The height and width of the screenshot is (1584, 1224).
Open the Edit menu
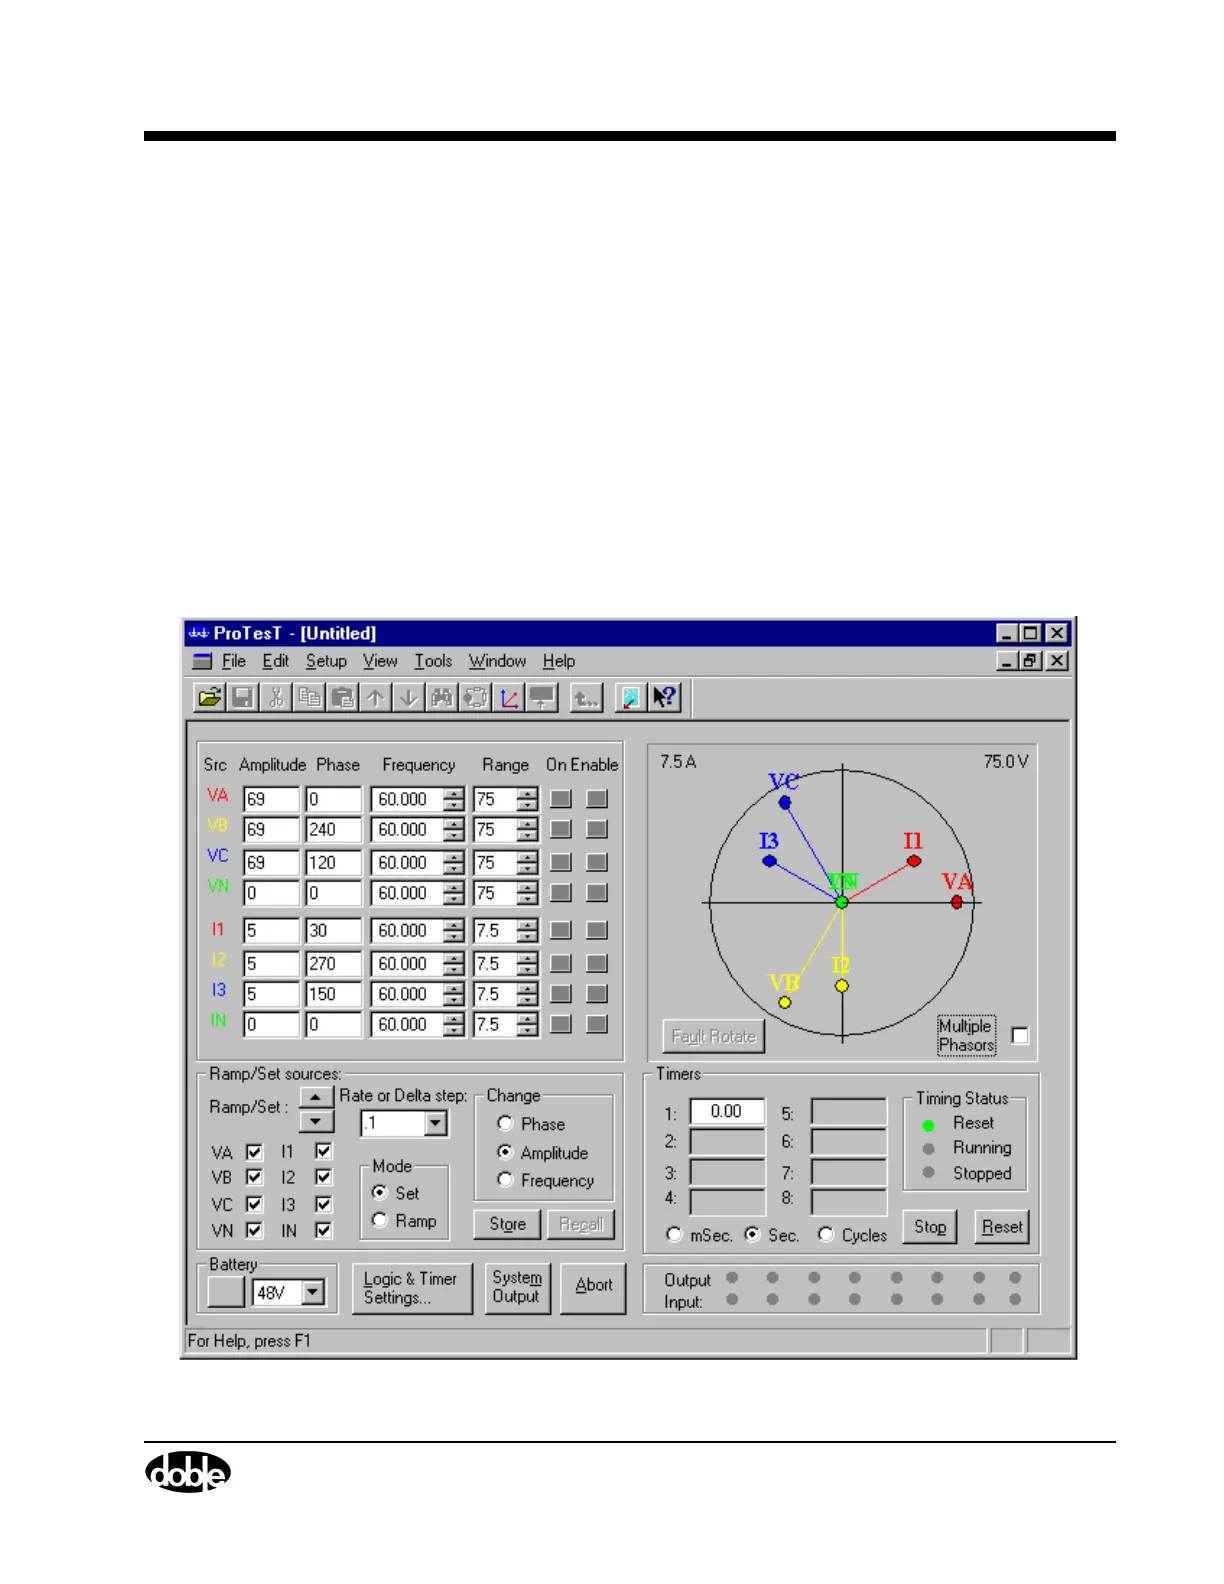click(x=276, y=661)
